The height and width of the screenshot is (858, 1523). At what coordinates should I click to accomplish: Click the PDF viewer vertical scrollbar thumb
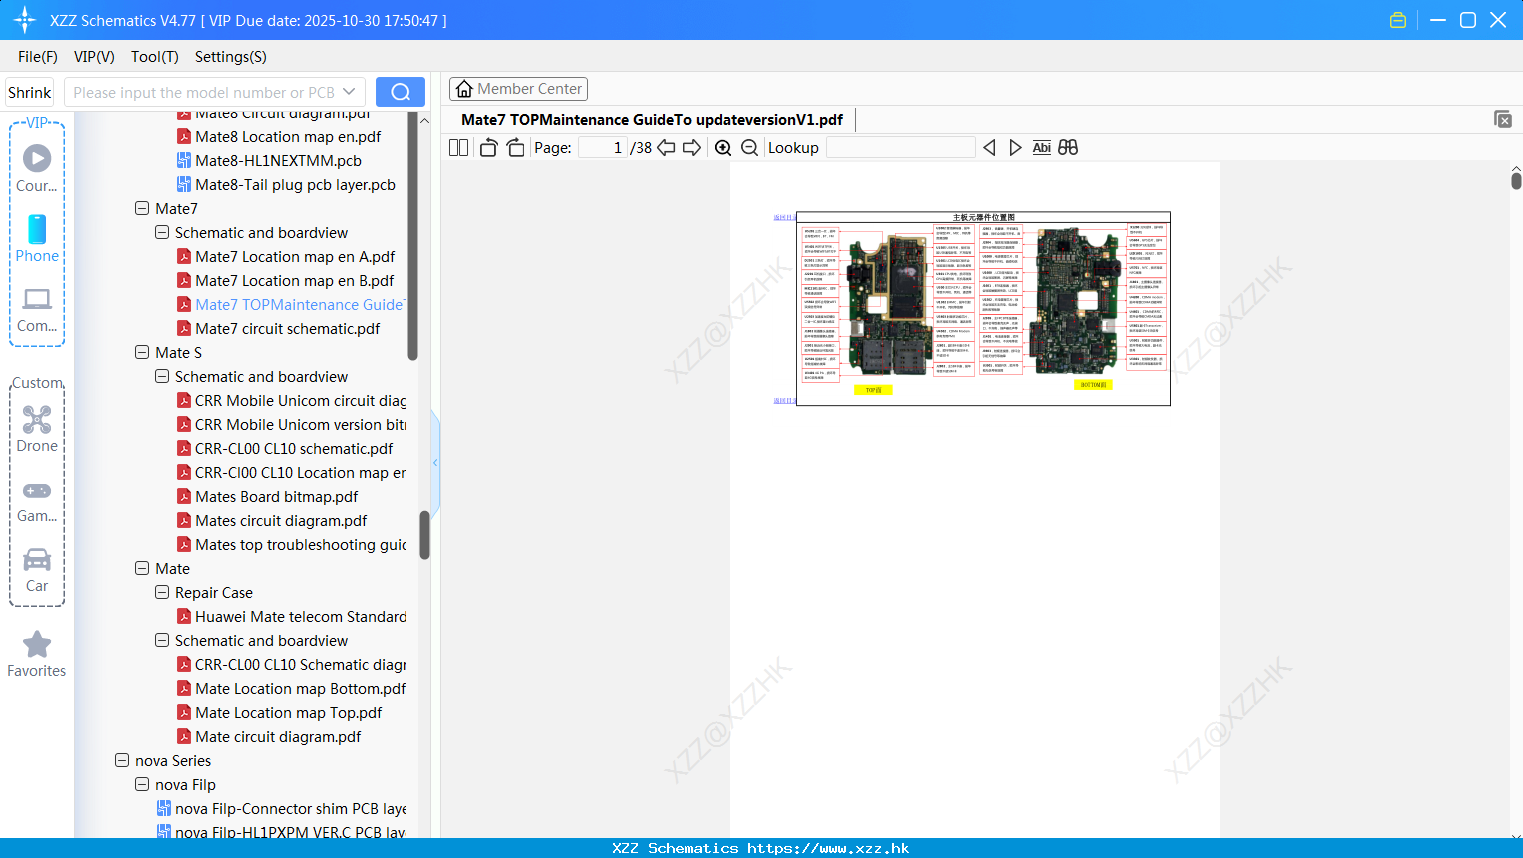1516,181
